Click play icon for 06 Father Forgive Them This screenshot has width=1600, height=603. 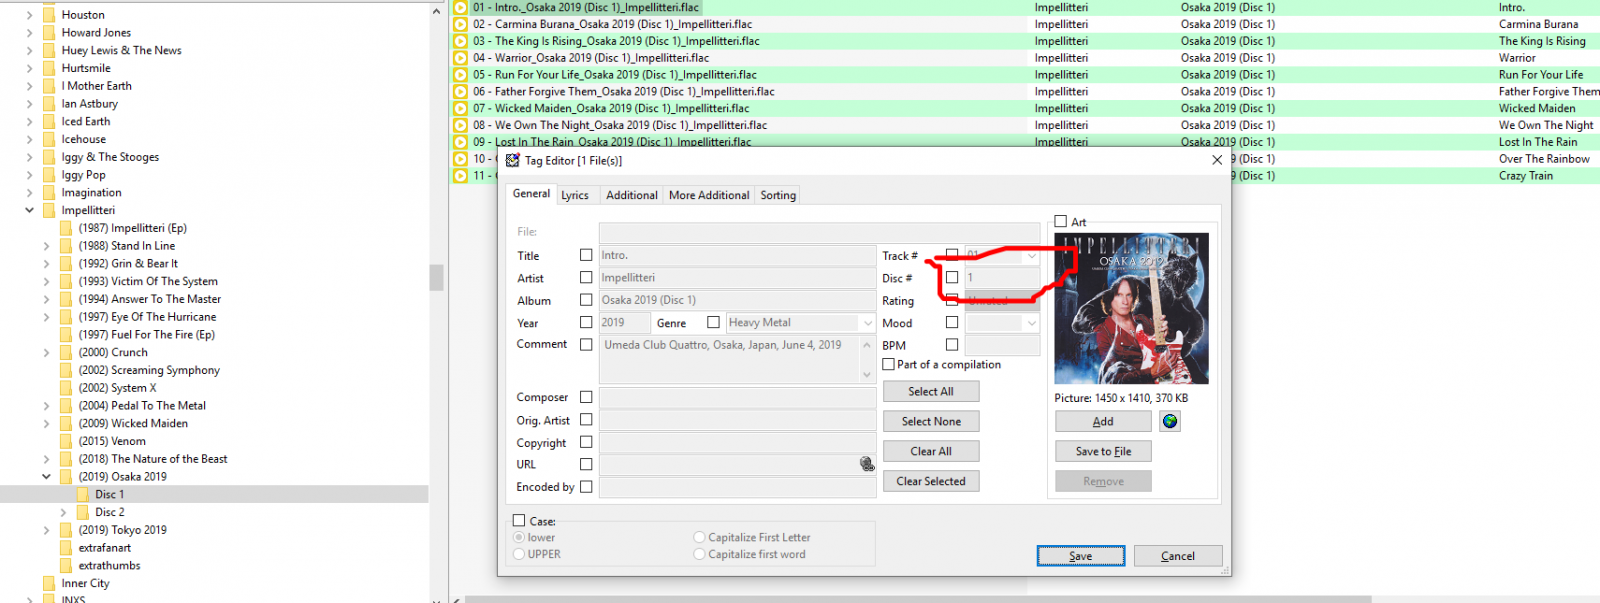[460, 92]
